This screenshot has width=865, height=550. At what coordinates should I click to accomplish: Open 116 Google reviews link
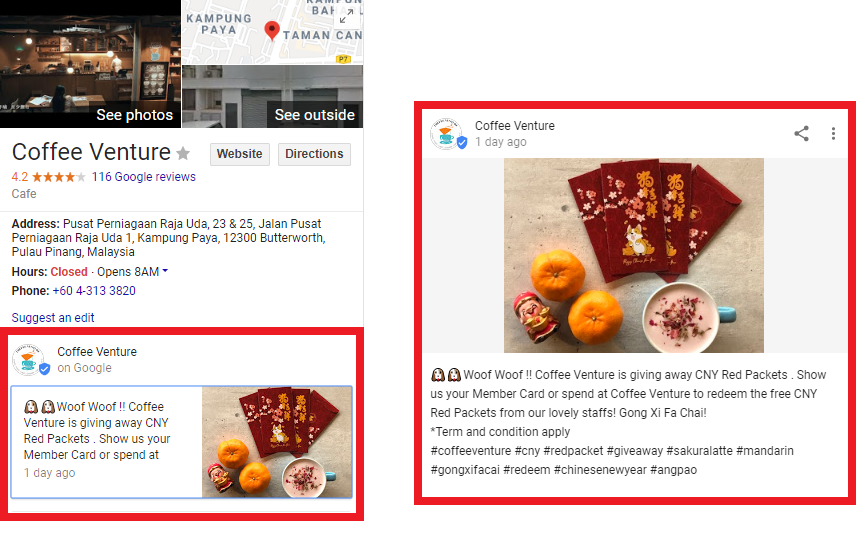[x=143, y=177]
